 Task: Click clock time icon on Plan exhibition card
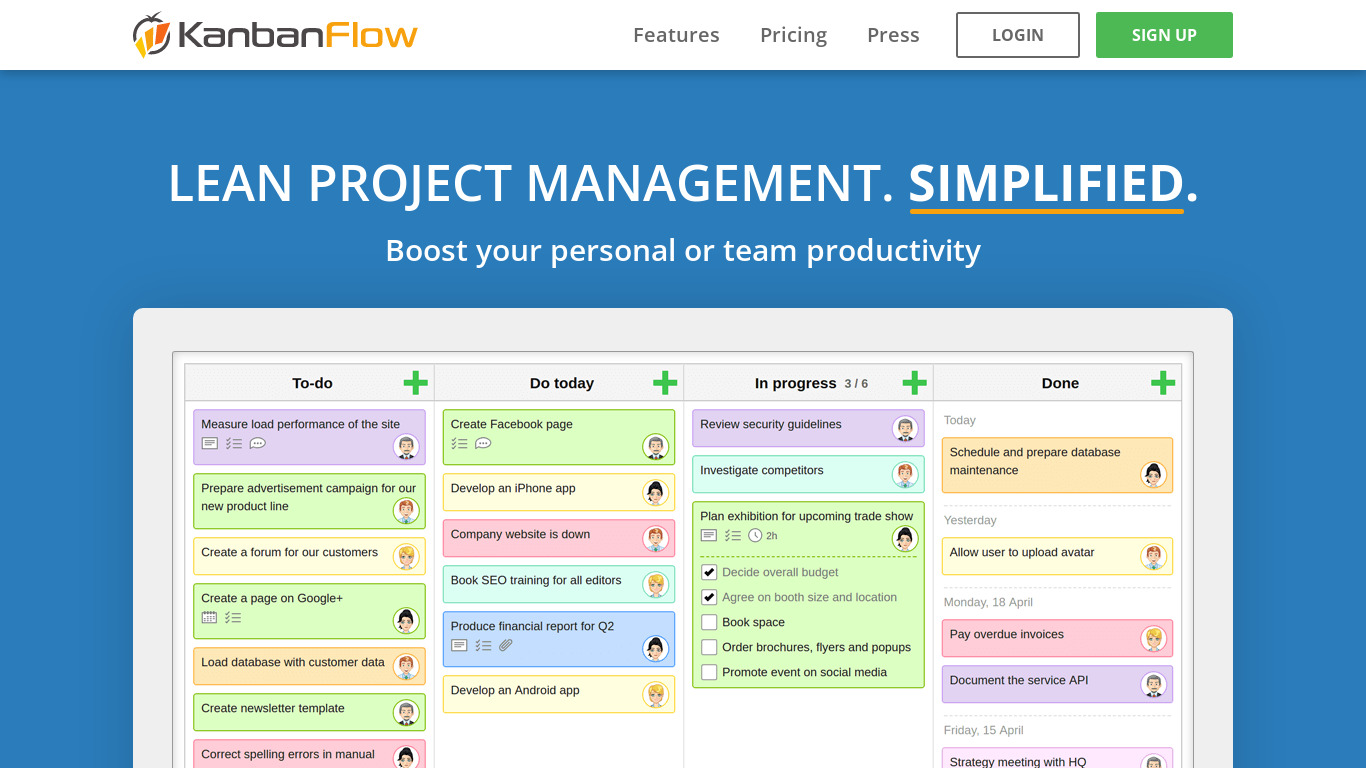[755, 535]
